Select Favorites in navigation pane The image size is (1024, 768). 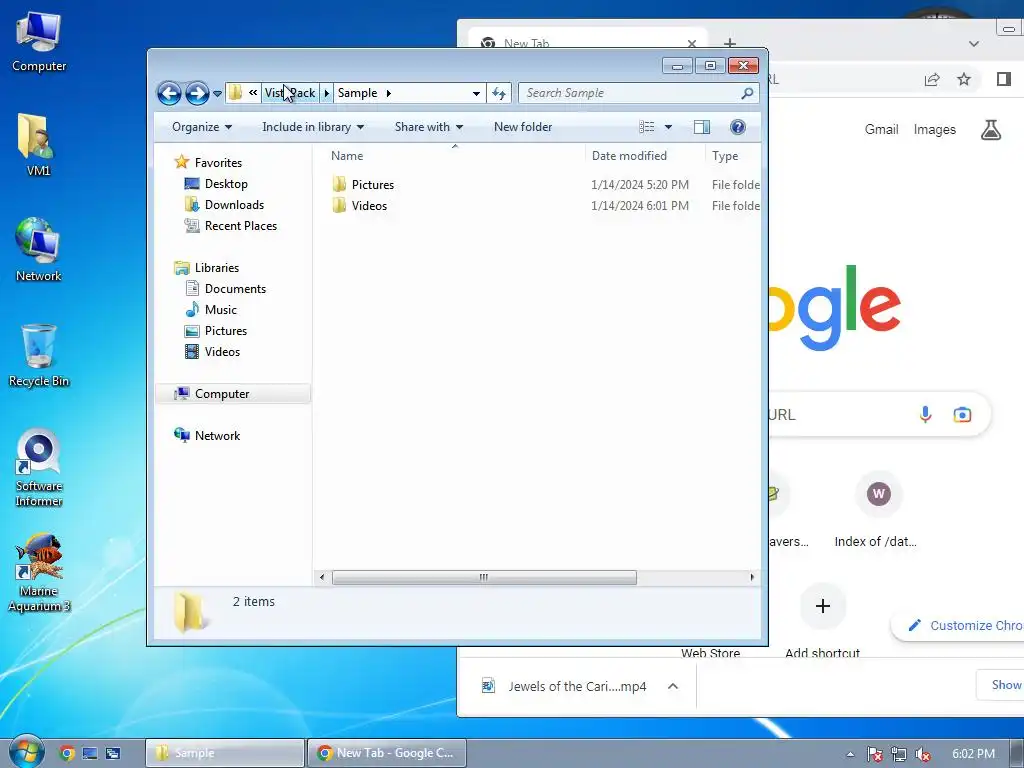[218, 163]
